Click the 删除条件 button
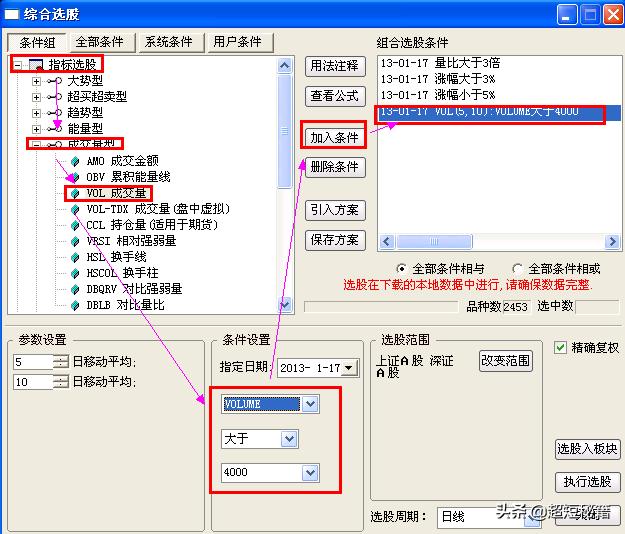The width and height of the screenshot is (625, 534). [x=335, y=167]
